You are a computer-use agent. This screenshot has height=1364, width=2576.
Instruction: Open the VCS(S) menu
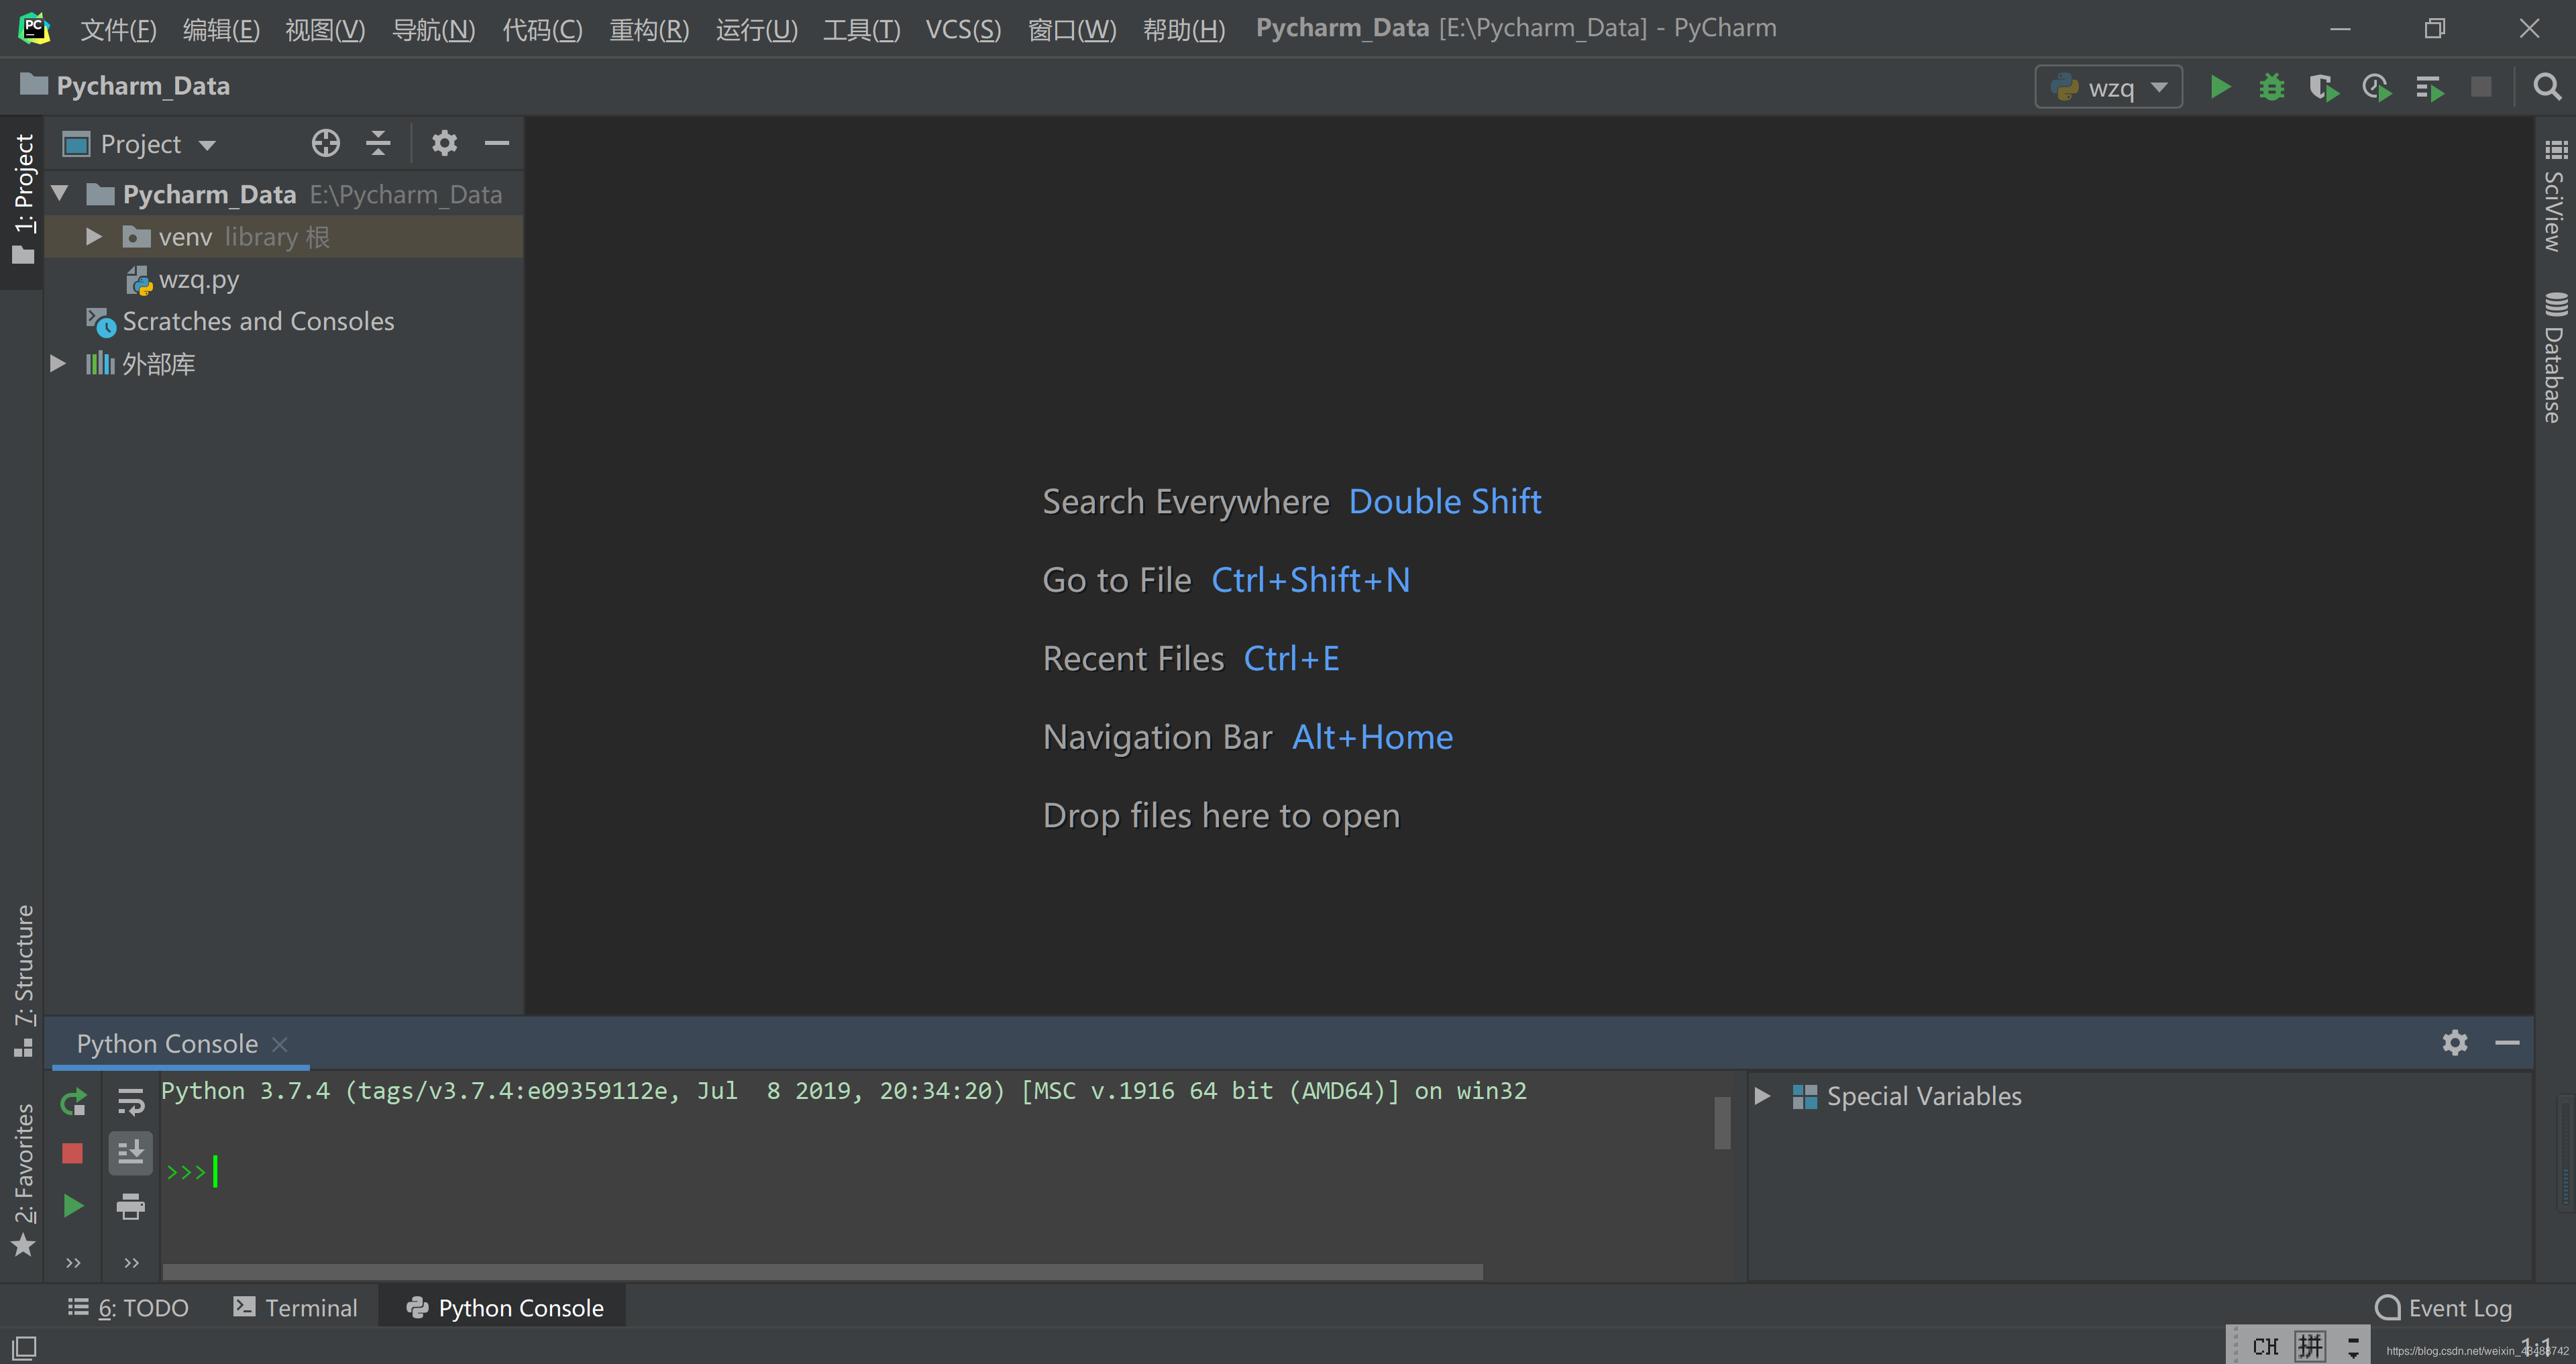pyautogui.click(x=963, y=29)
